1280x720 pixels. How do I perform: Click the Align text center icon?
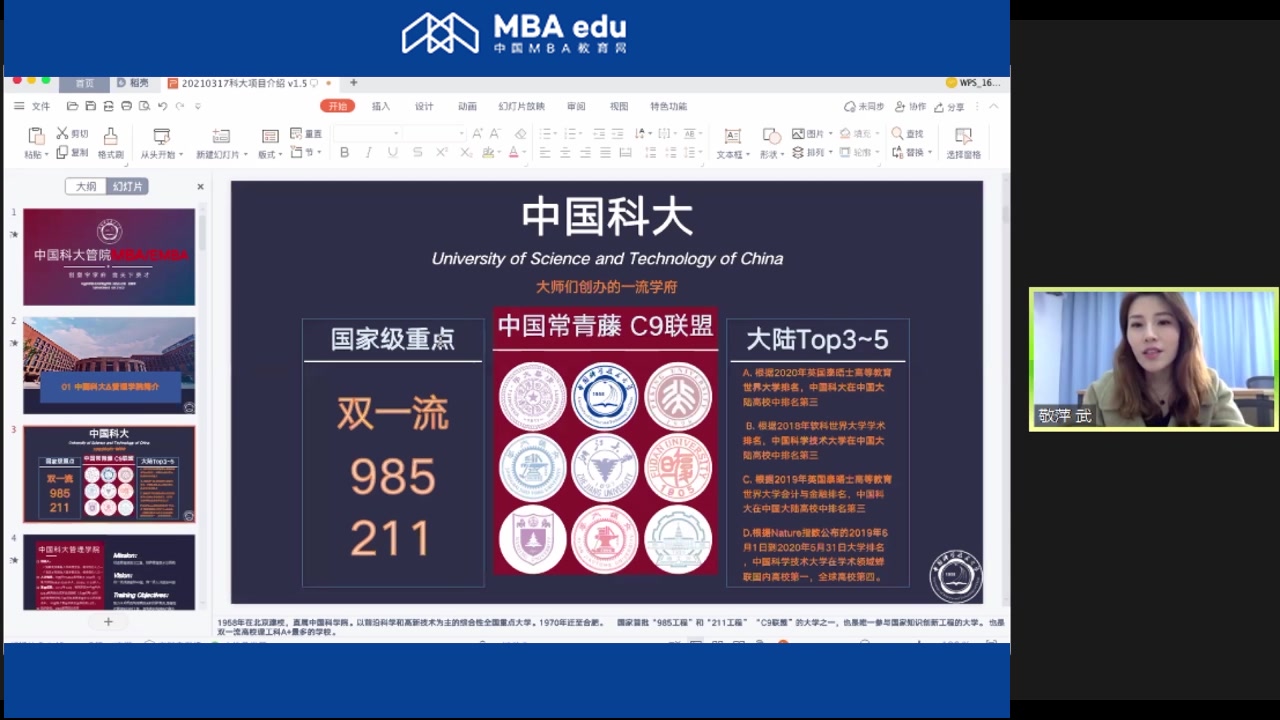(x=565, y=152)
